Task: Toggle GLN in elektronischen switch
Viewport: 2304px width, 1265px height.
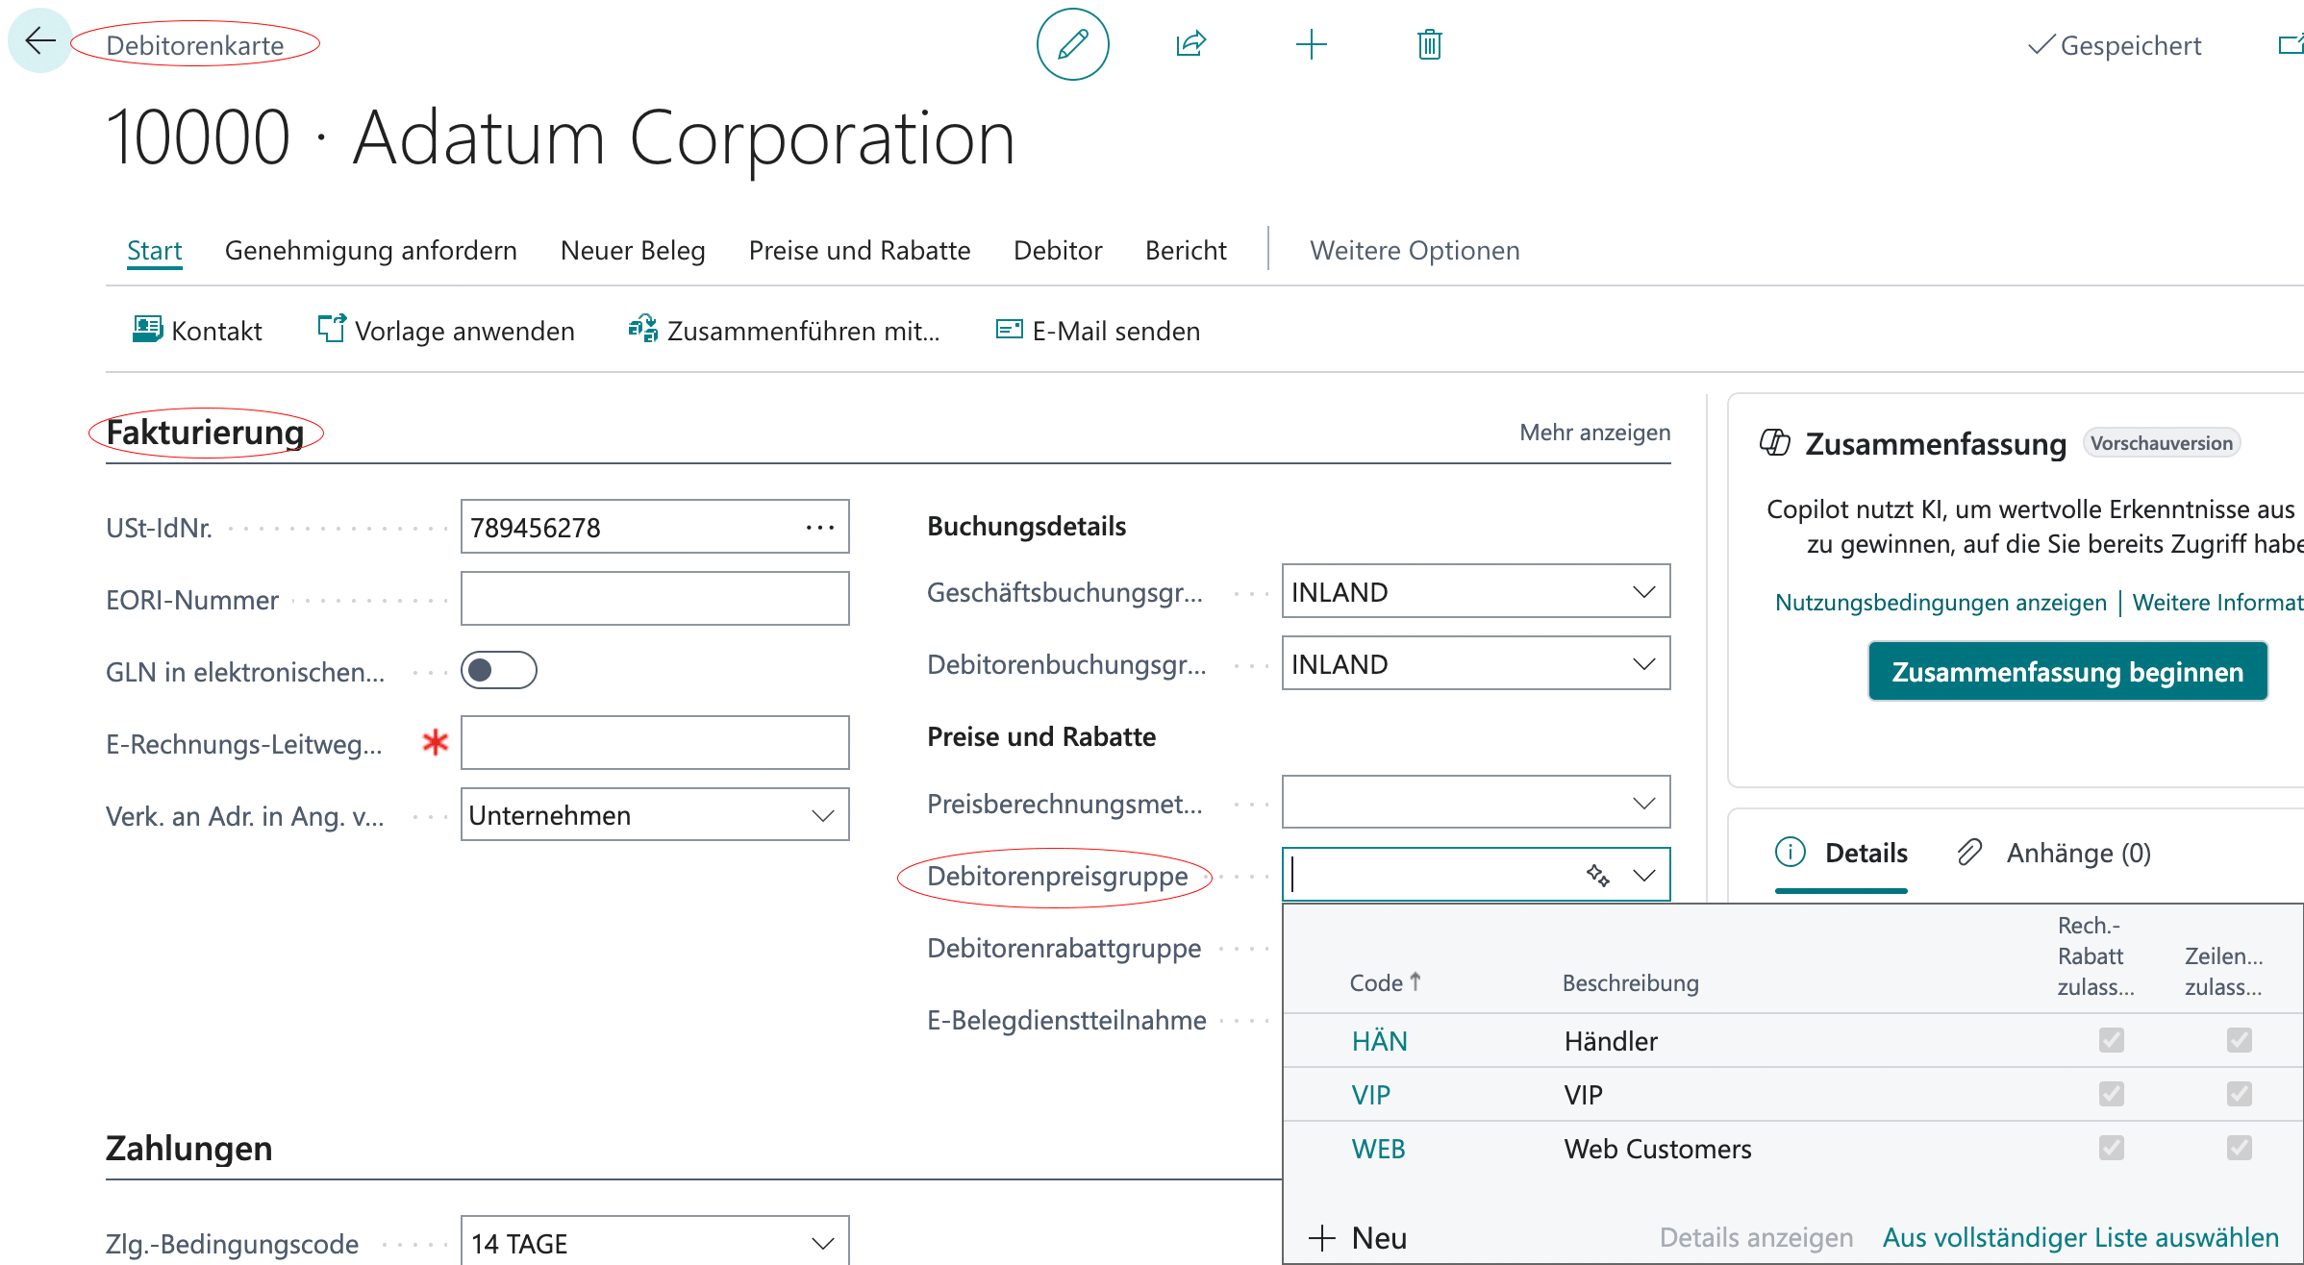Action: click(x=499, y=671)
